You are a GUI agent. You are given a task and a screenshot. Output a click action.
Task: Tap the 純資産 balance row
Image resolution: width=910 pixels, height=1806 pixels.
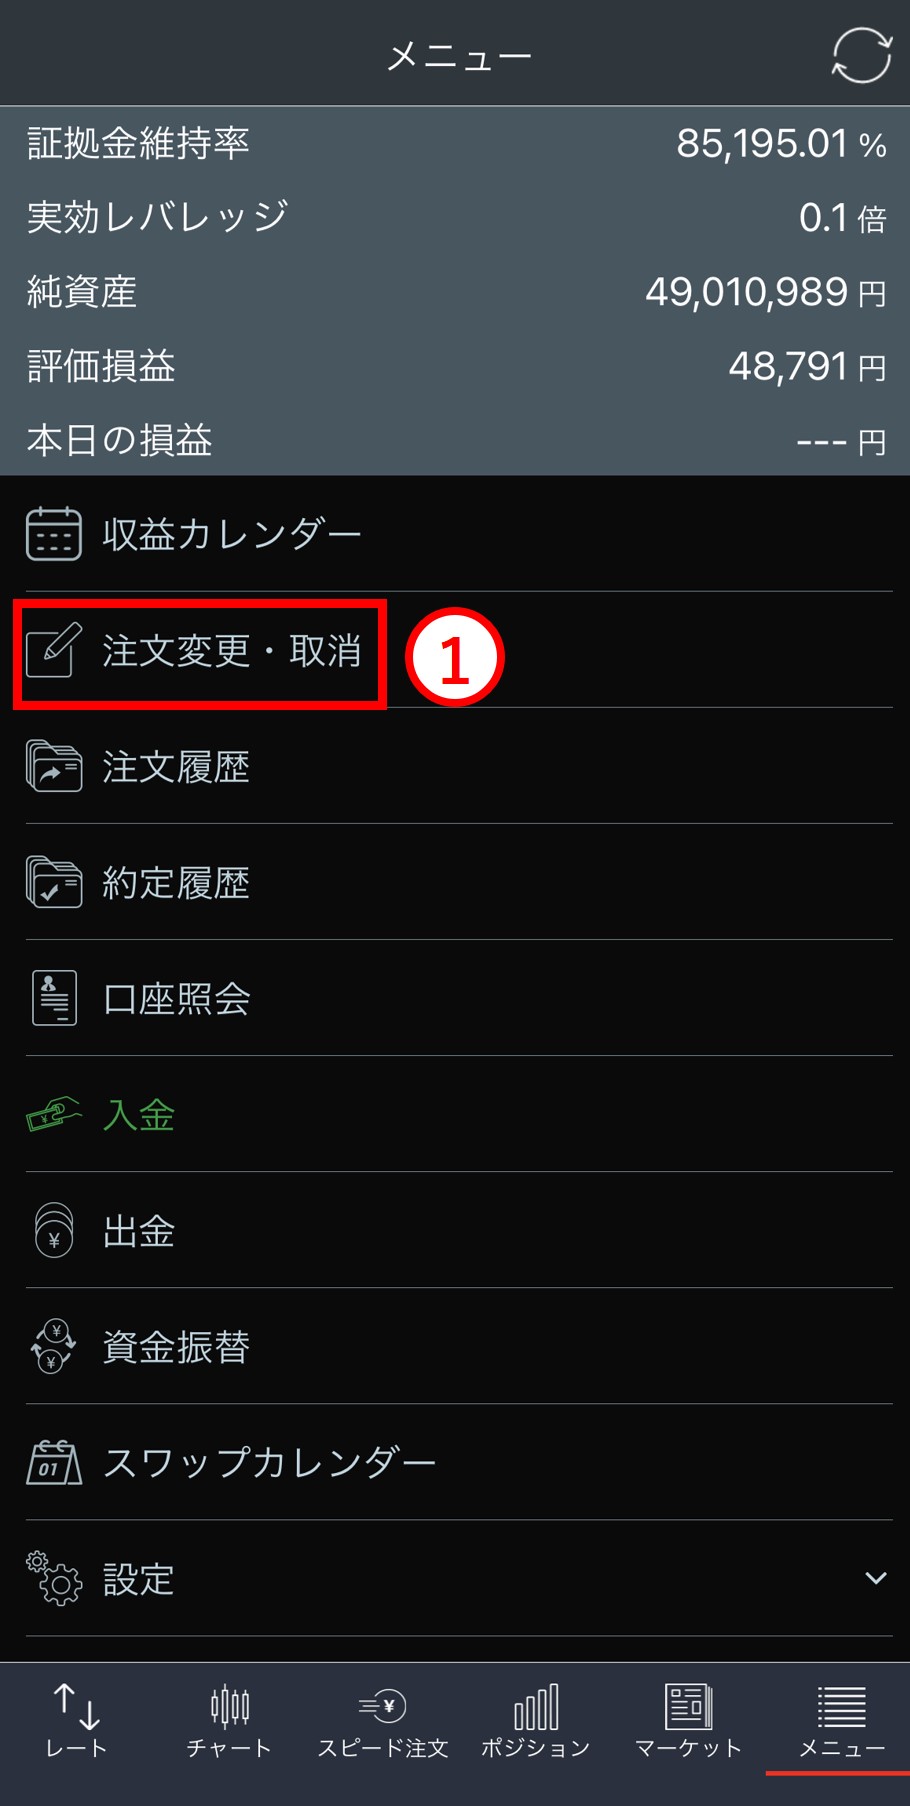click(455, 292)
